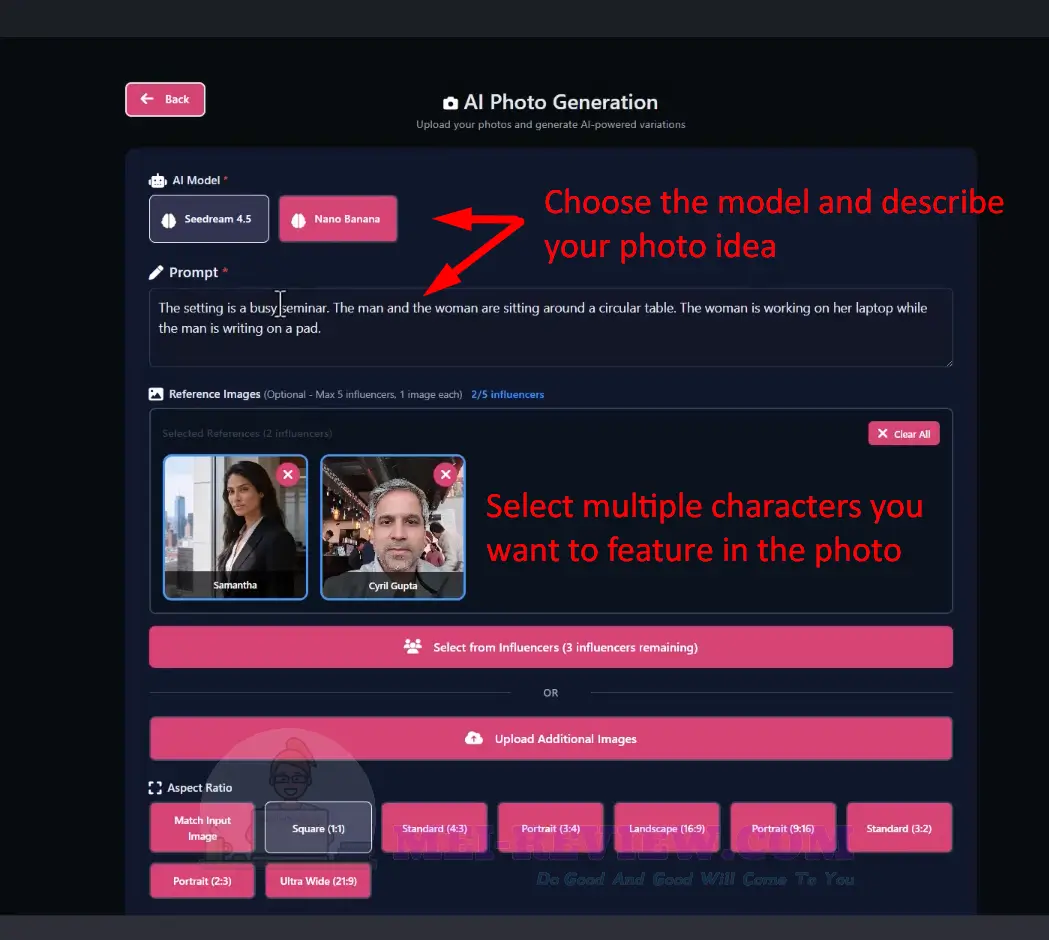Viewport: 1049px width, 940px height.
Task: Select the Standard (3:2) aspect ratio
Action: 899,828
